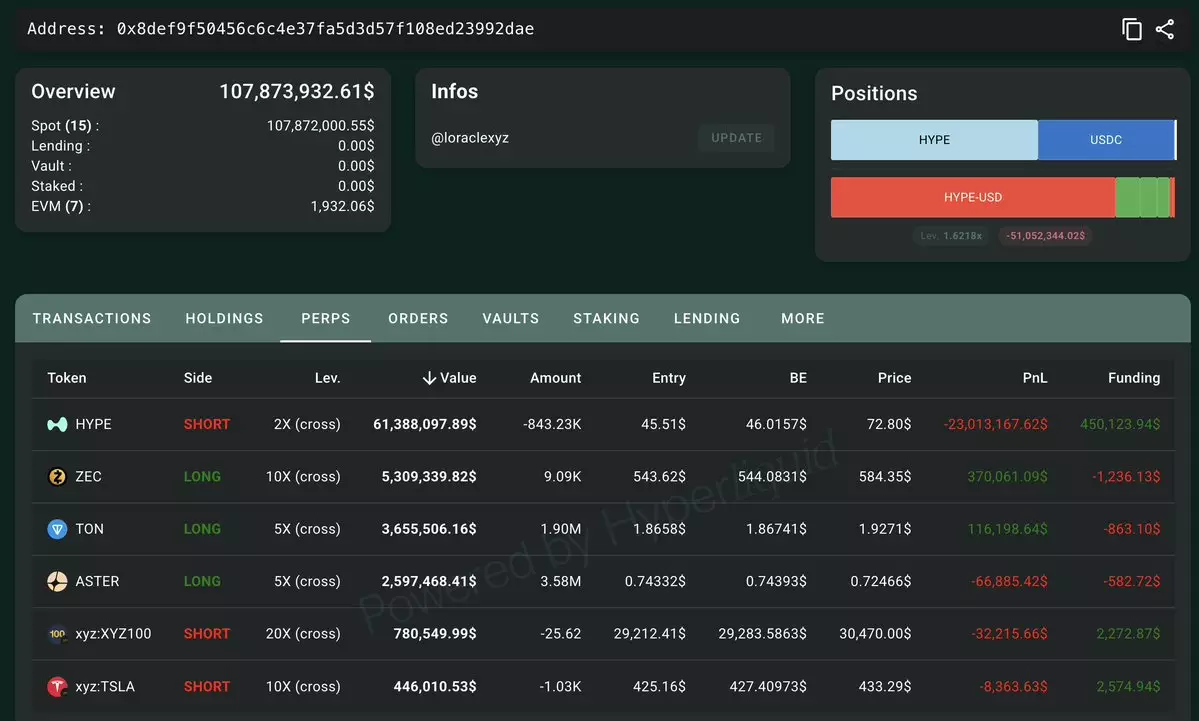Click the TON PnL 116,198.64$
The height and width of the screenshot is (721, 1199).
point(1007,529)
